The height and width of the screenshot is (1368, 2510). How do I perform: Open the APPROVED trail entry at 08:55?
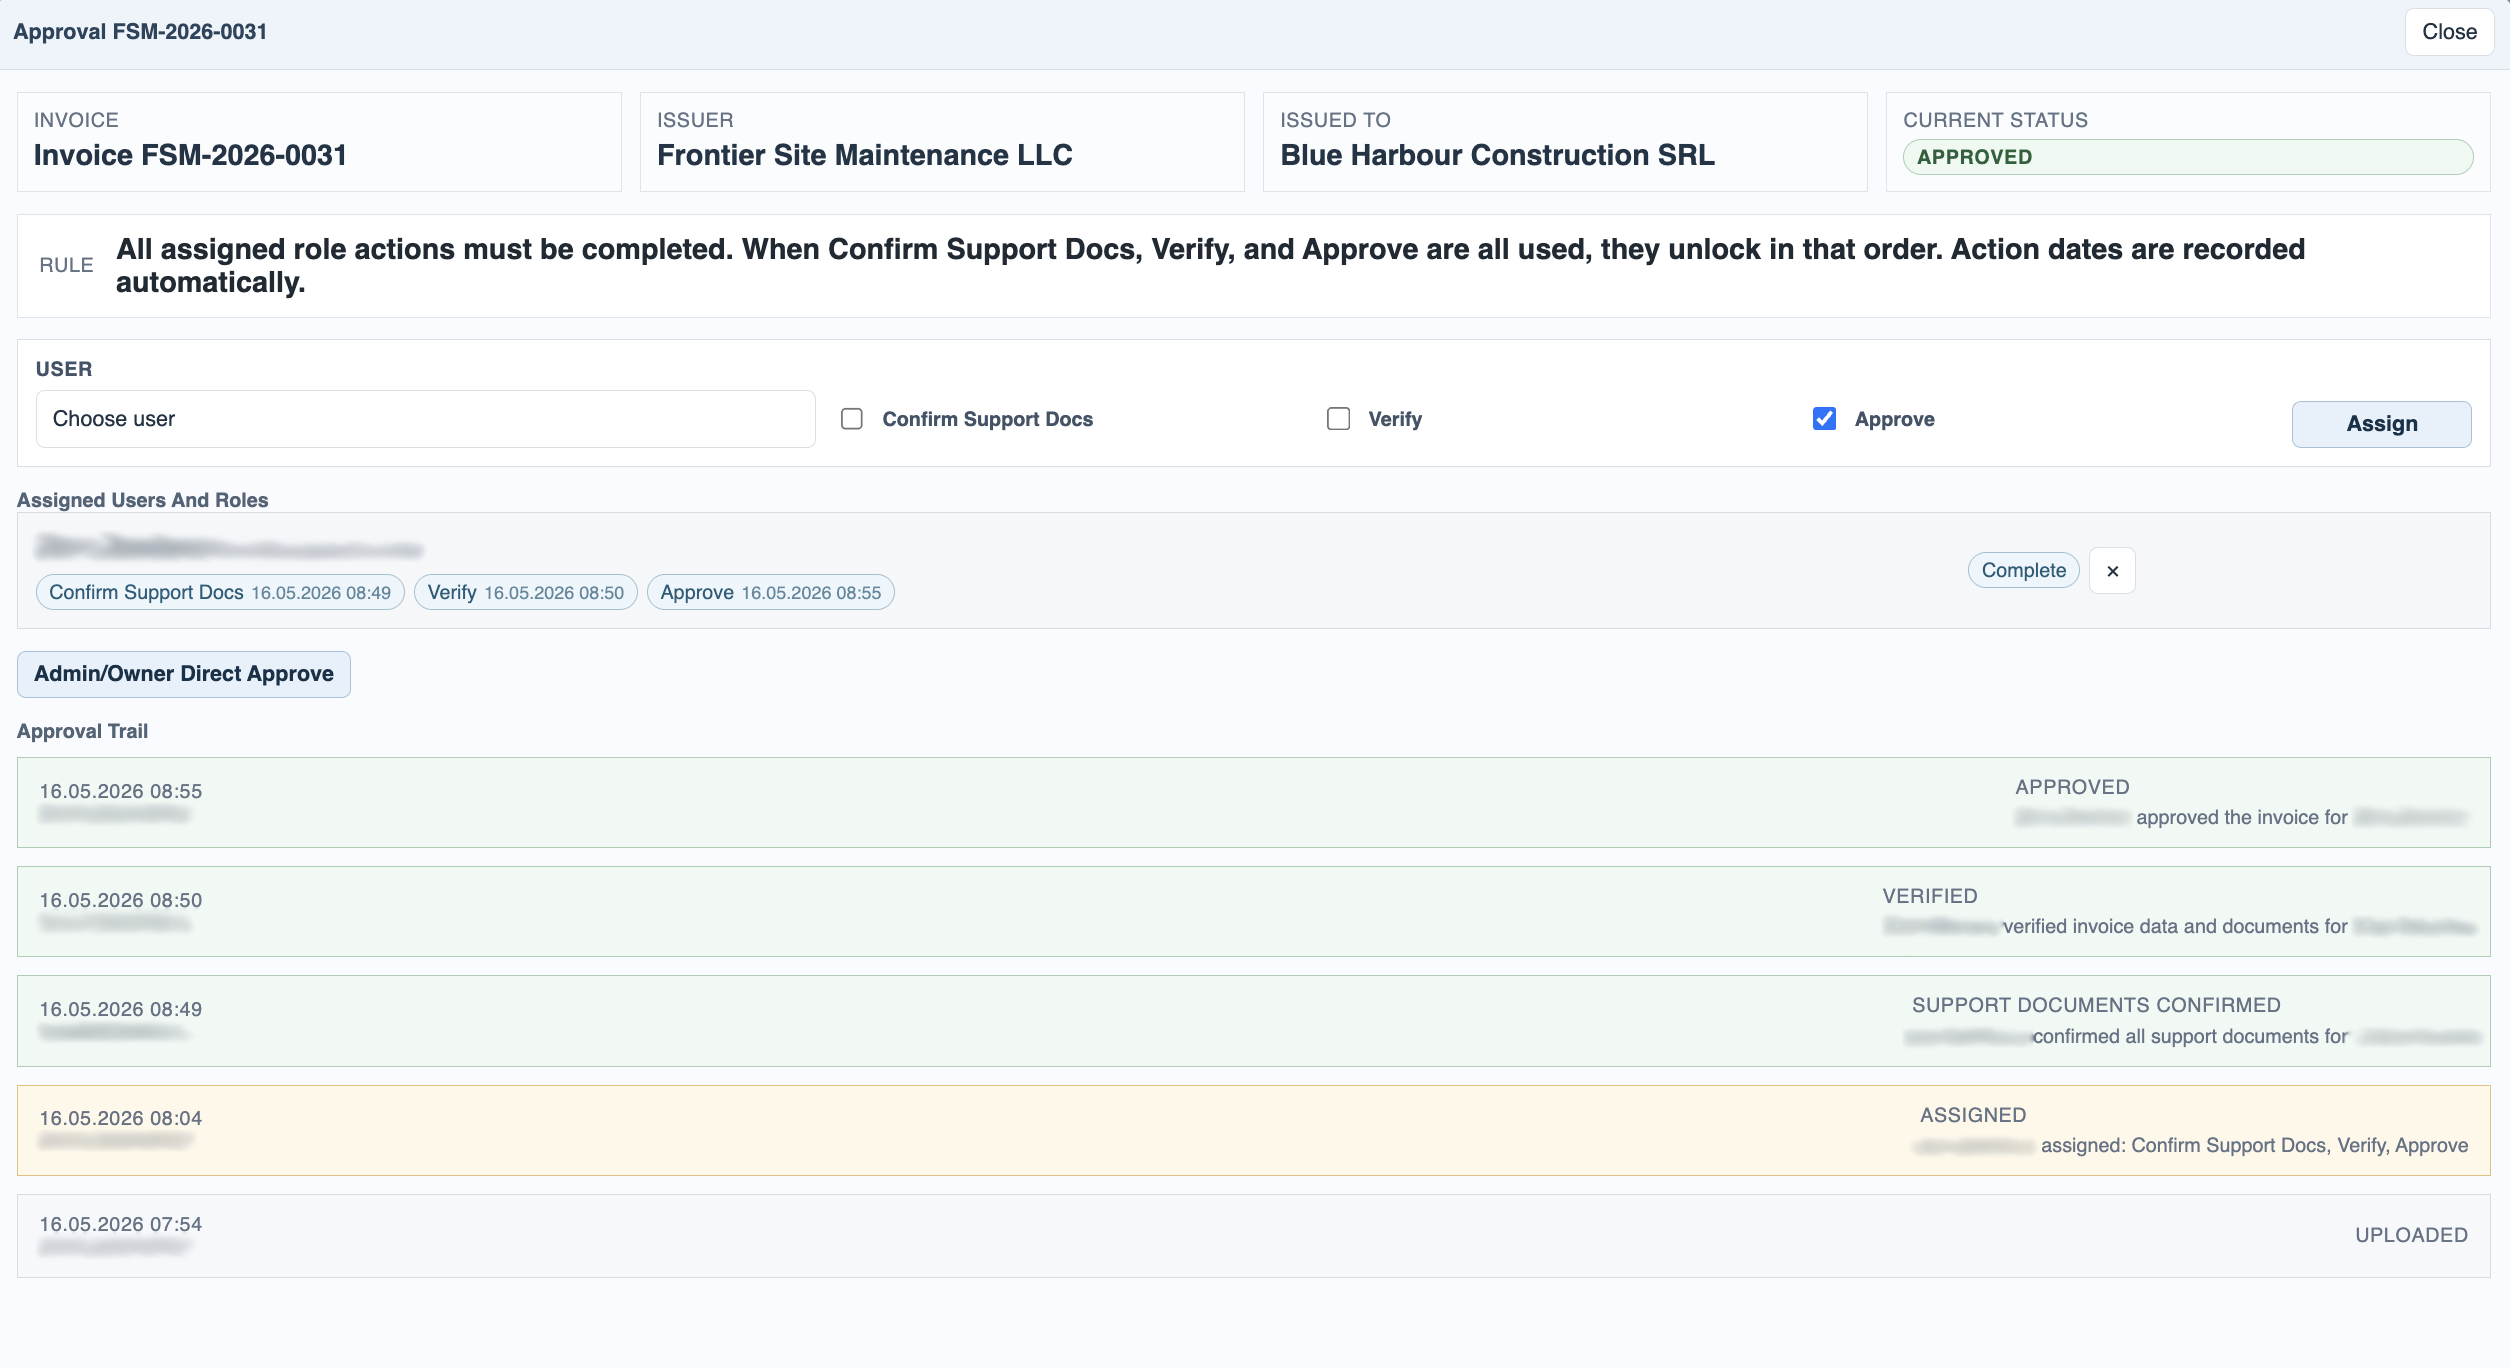(x=1253, y=802)
